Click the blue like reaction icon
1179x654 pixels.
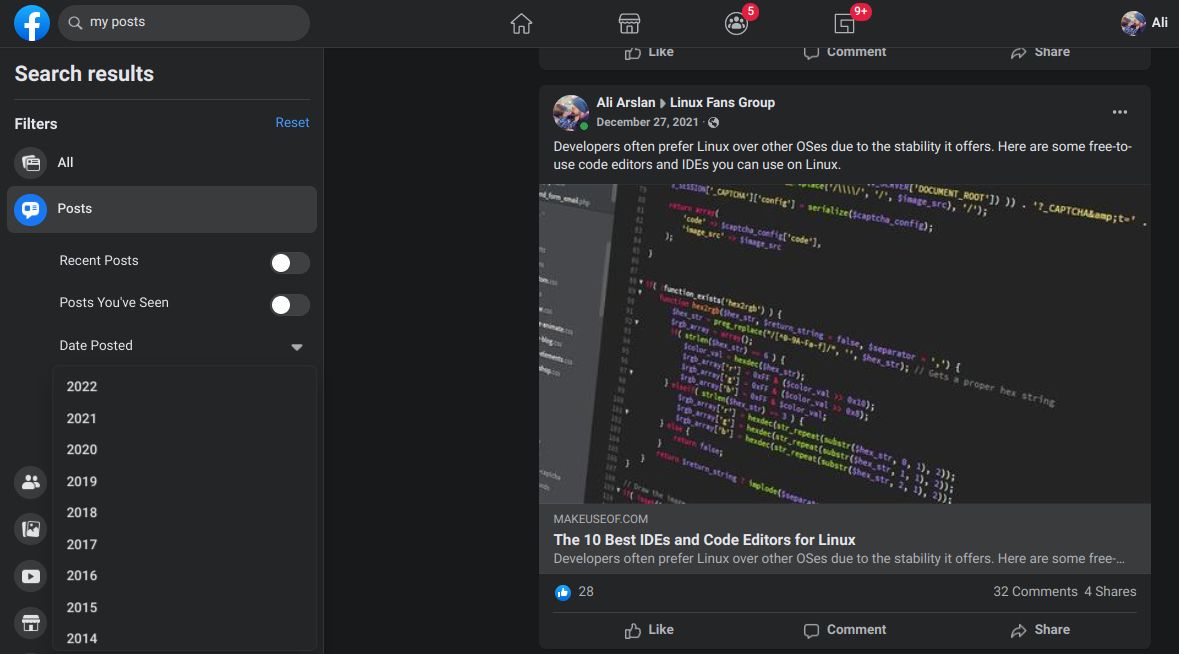pos(563,592)
